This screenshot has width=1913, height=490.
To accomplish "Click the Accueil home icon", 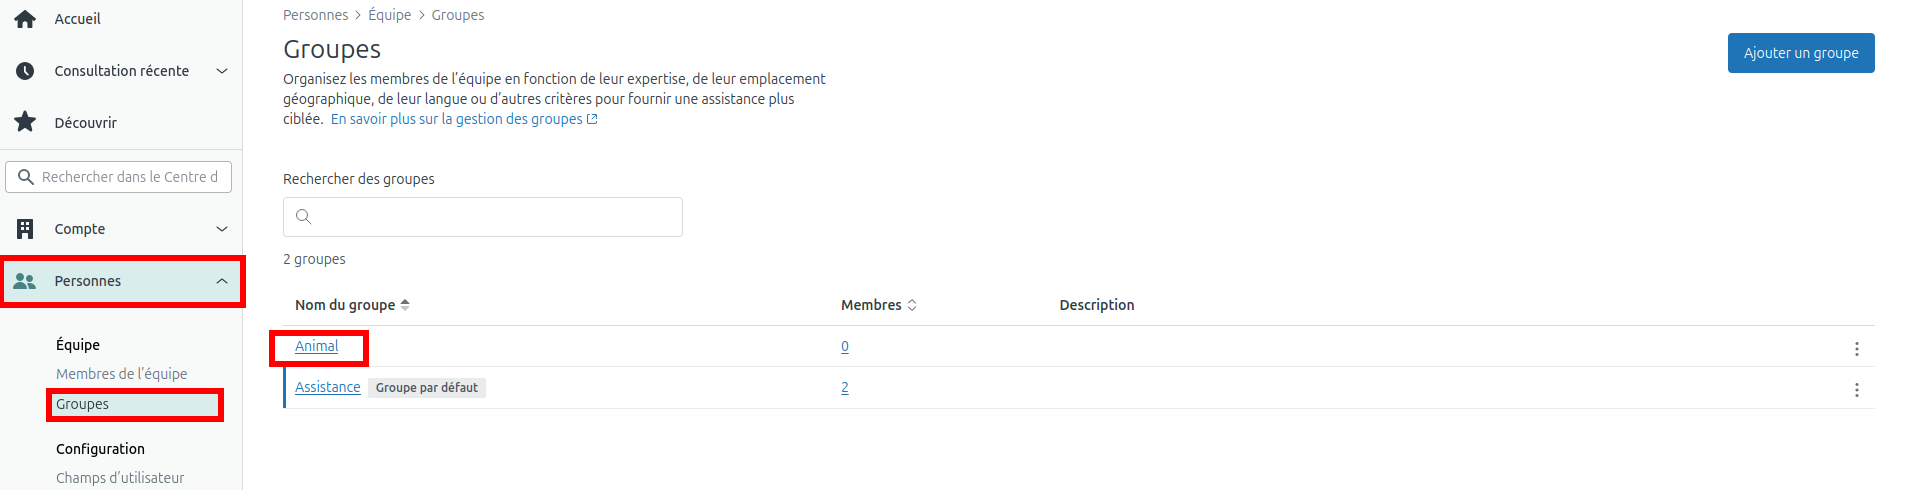I will pos(25,19).
